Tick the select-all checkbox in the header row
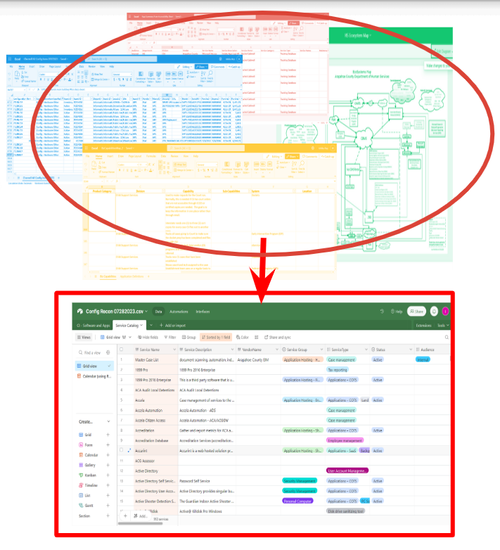Viewport: 500px width, 550px height. [x=121, y=350]
